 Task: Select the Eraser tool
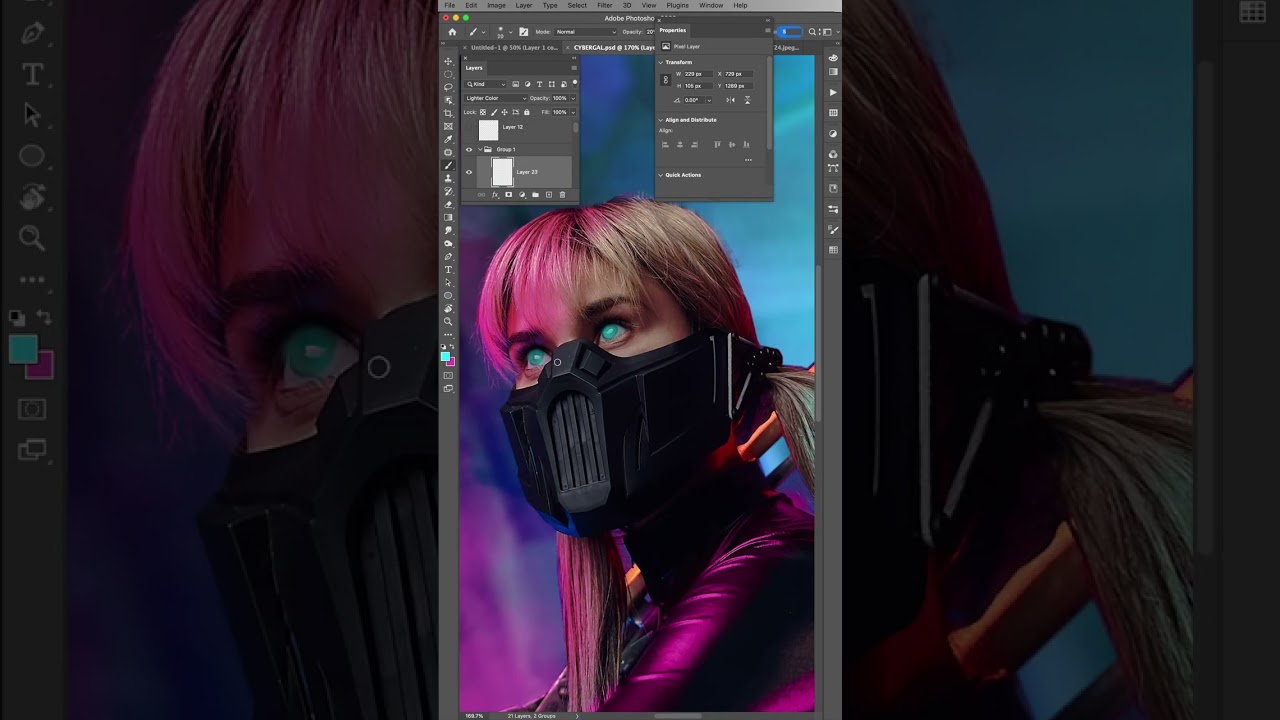click(448, 204)
